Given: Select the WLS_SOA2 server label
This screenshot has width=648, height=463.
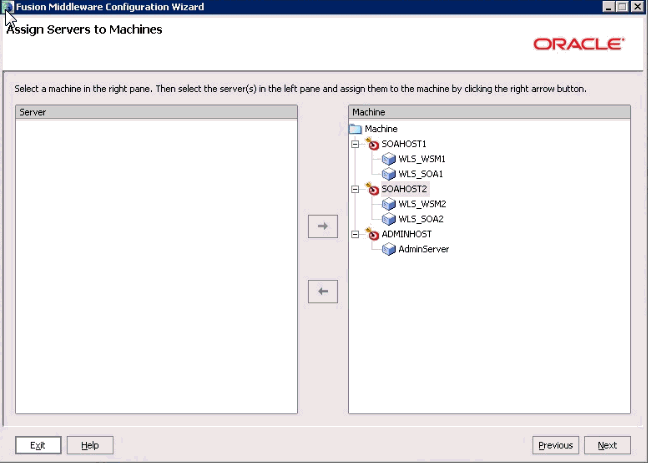Looking at the screenshot, I should [421, 219].
